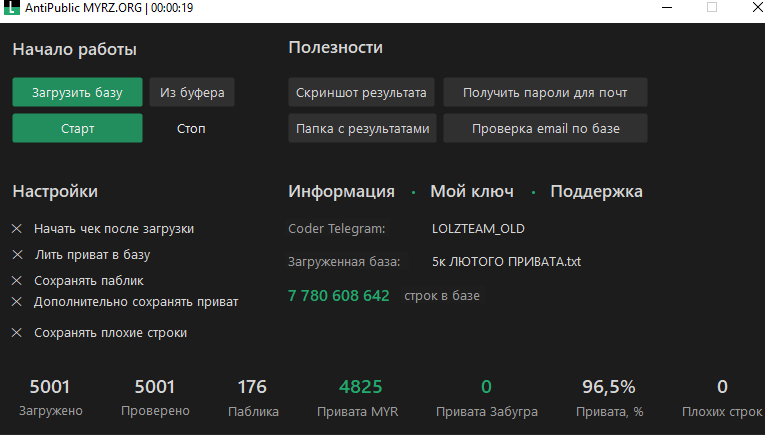The image size is (765, 435).
Task: Click the 'Привата Забугра' label
Action: 487,412
